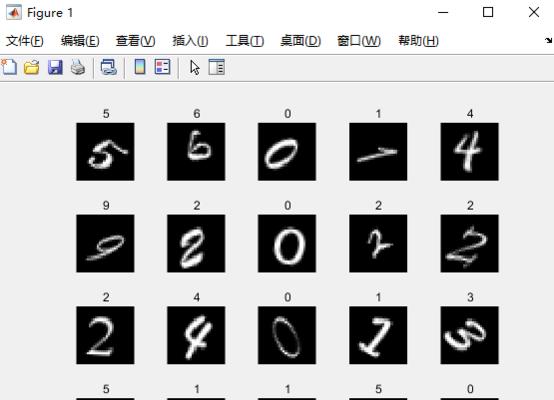The image size is (554, 400).
Task: Click the MATLAB logo in the title bar
Action: pos(13,13)
